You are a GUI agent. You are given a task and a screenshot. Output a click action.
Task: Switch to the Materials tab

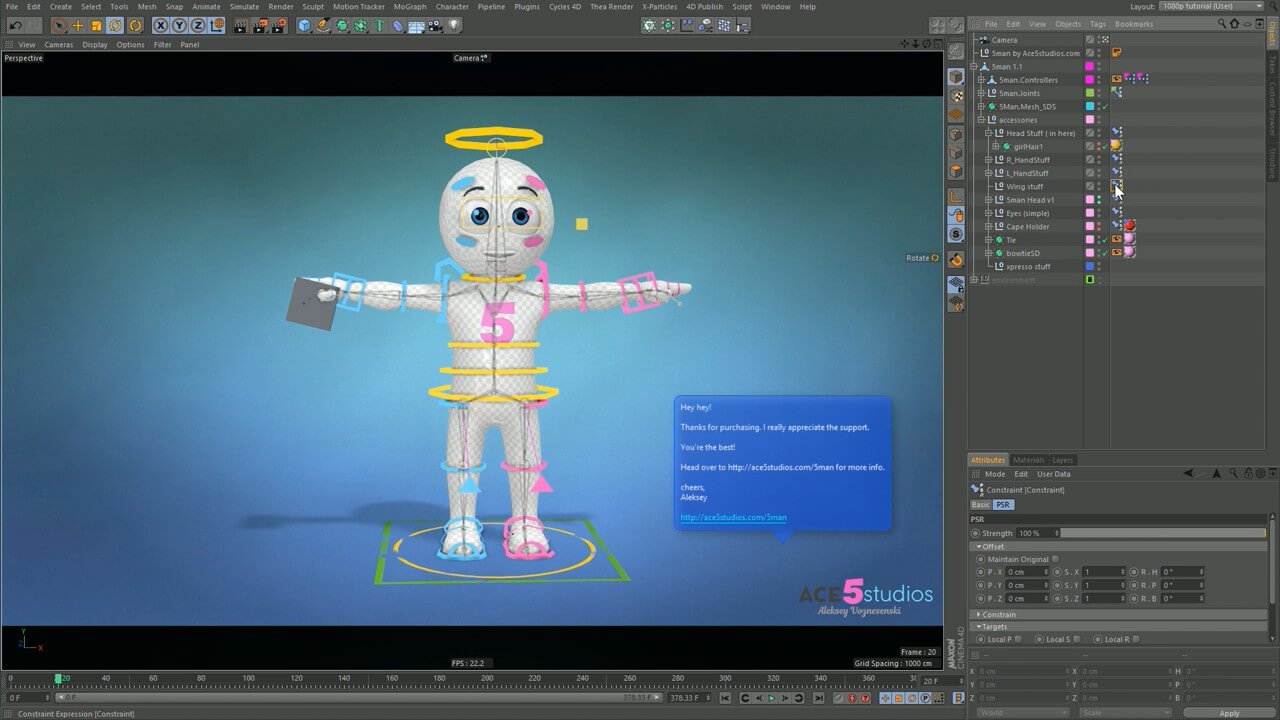click(1028, 460)
